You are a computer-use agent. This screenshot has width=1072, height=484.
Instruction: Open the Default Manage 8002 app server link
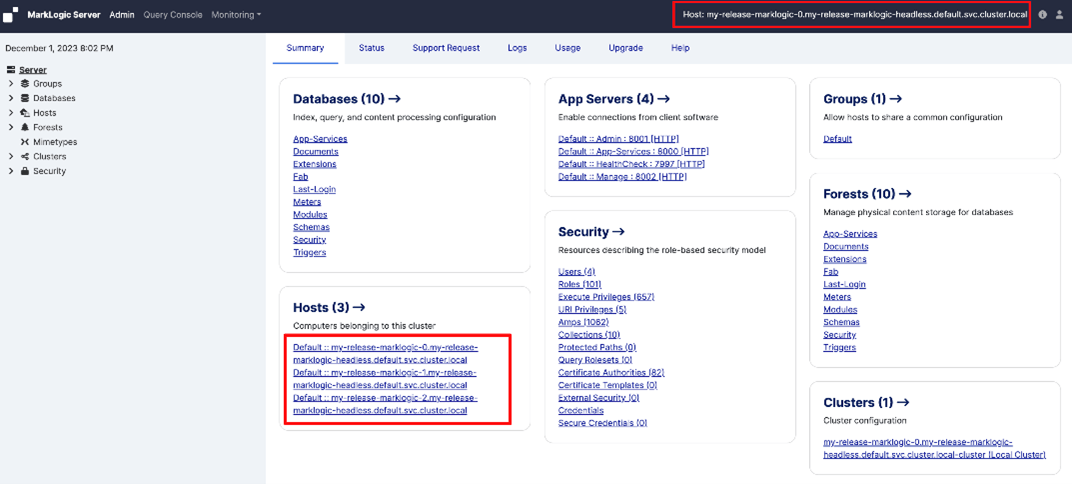(622, 177)
